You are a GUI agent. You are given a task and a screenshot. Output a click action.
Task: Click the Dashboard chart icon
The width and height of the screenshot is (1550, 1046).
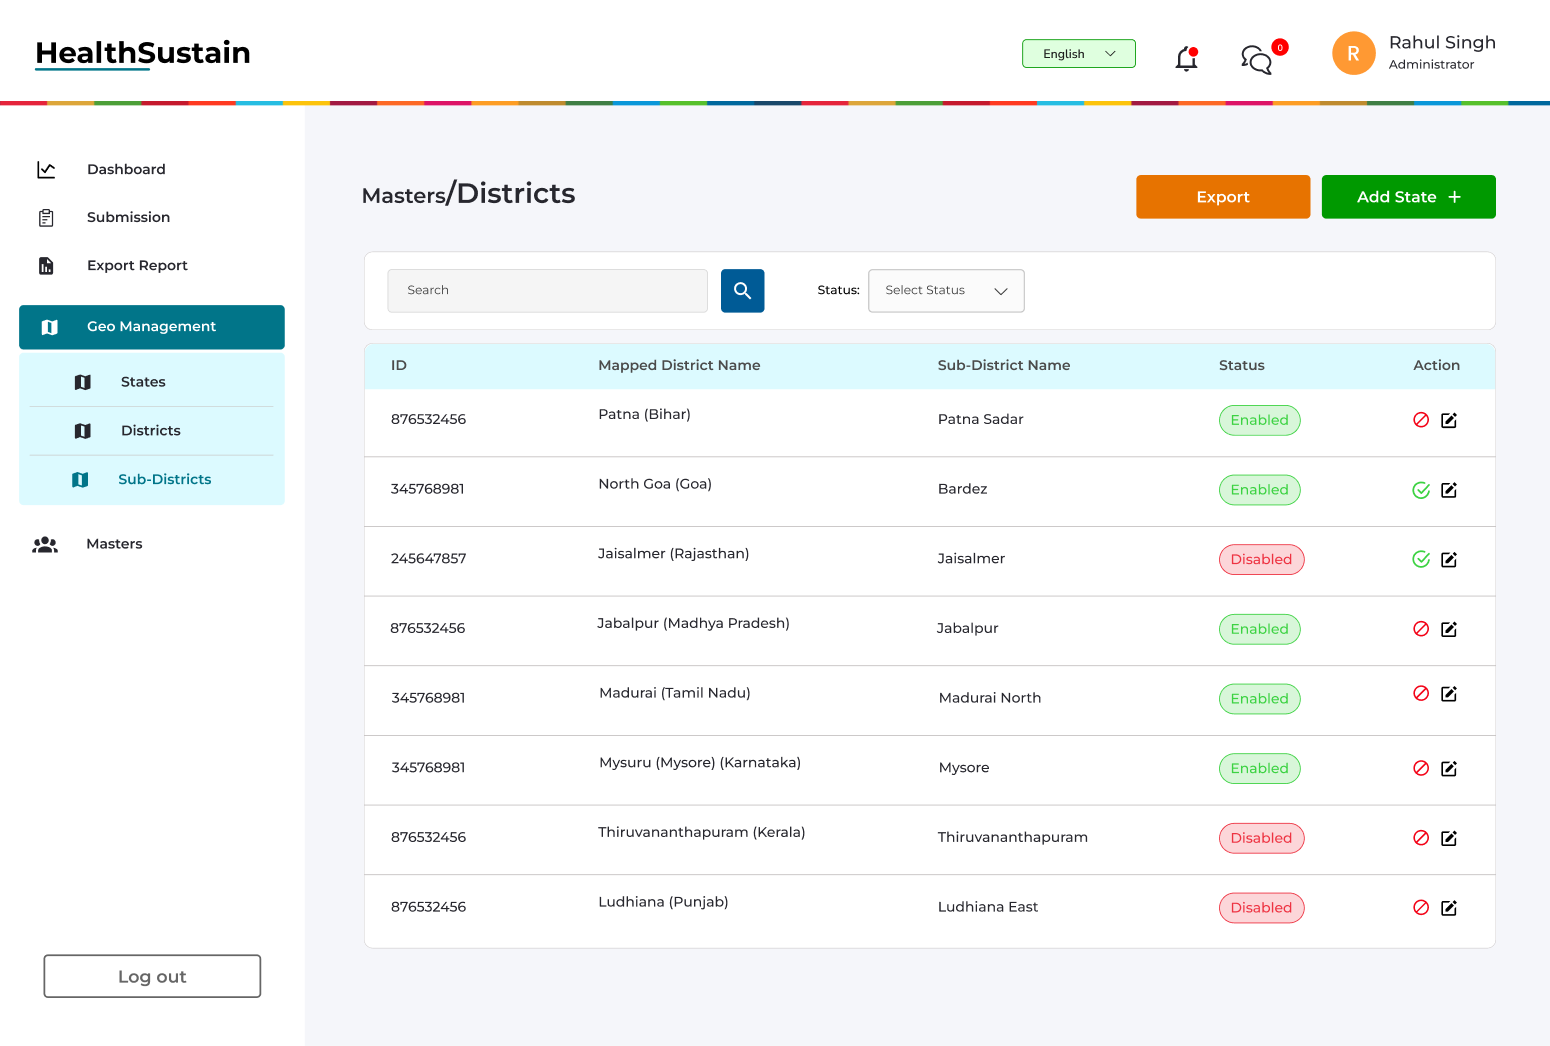point(46,170)
